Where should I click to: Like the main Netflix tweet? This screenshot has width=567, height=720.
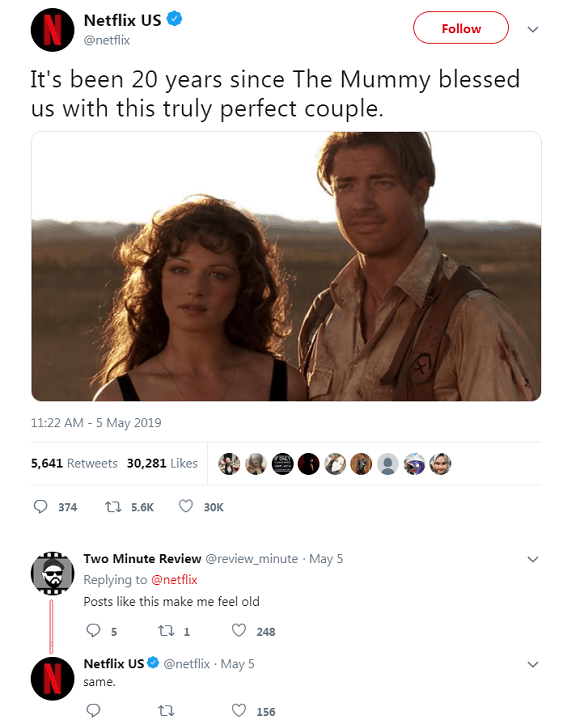[x=185, y=506]
